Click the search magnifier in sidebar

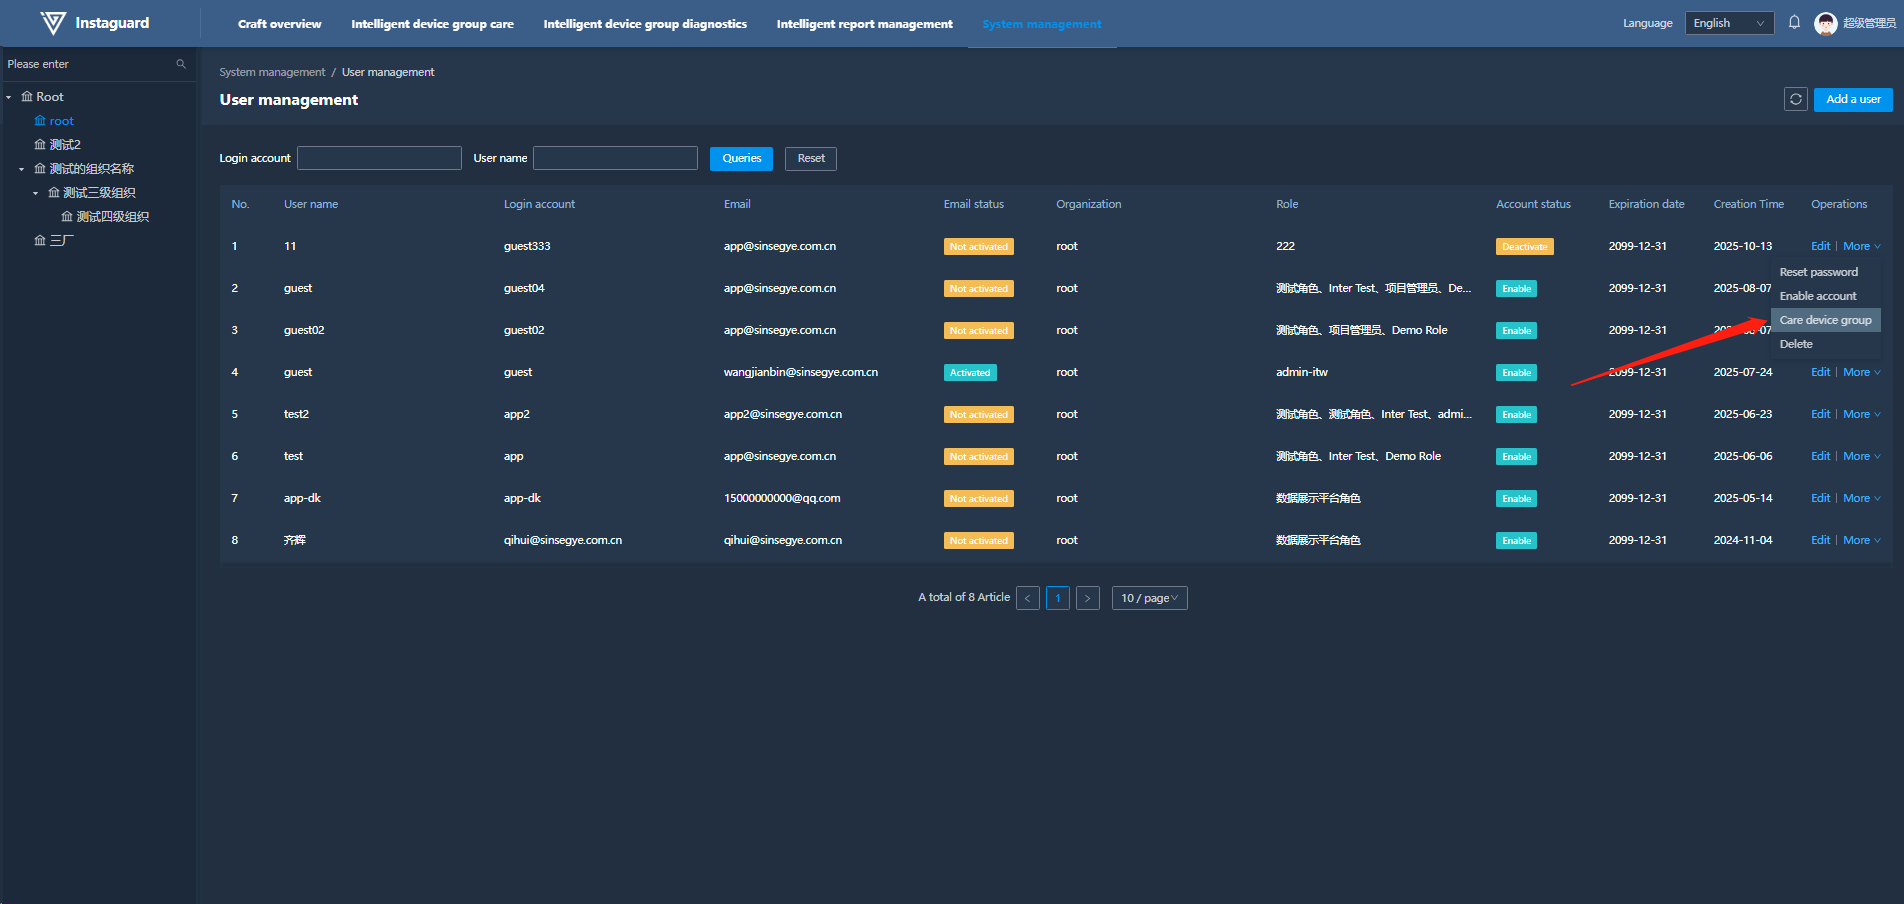coord(181,64)
